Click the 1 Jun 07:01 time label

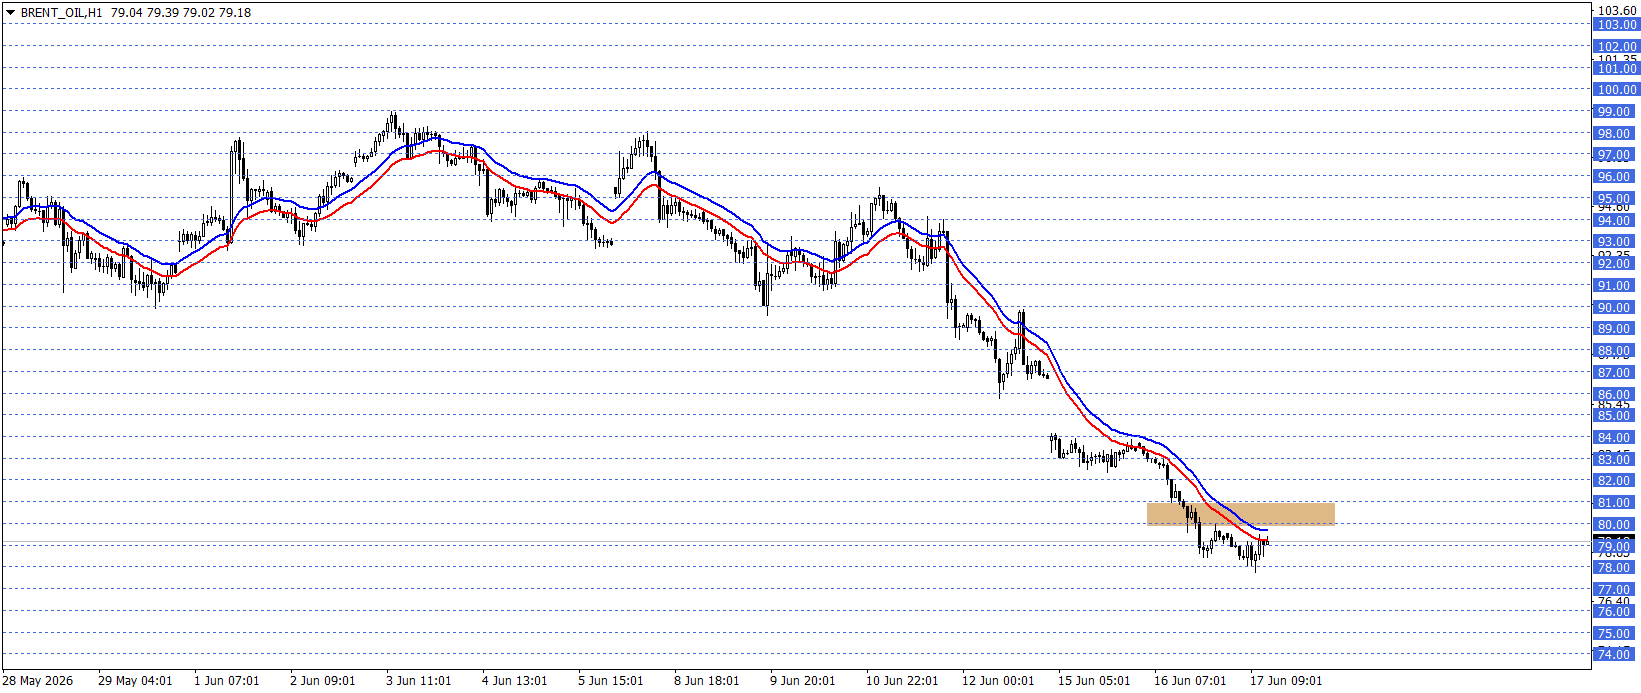(227, 681)
